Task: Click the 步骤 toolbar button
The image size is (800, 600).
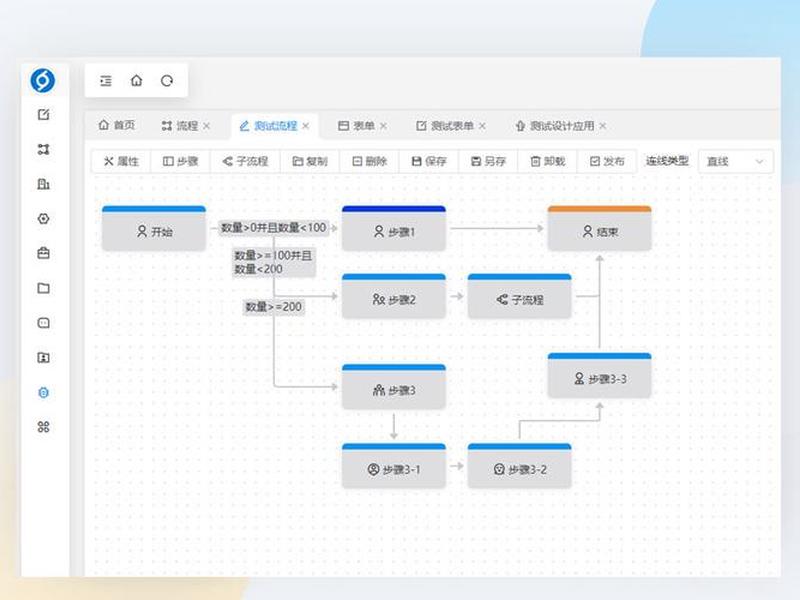Action: pyautogui.click(x=181, y=161)
